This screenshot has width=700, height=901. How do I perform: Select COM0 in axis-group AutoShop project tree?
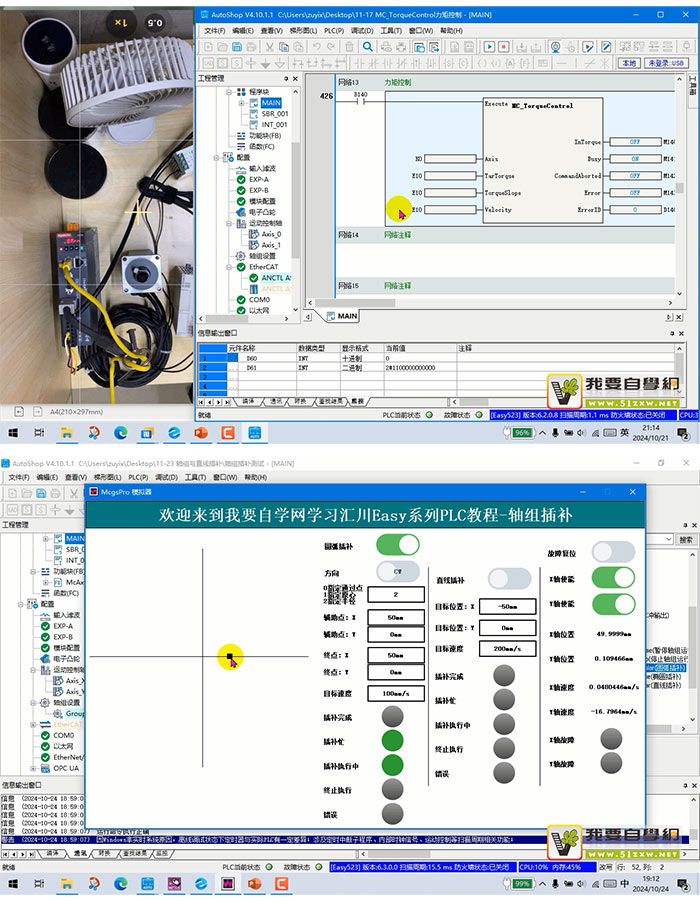63,736
